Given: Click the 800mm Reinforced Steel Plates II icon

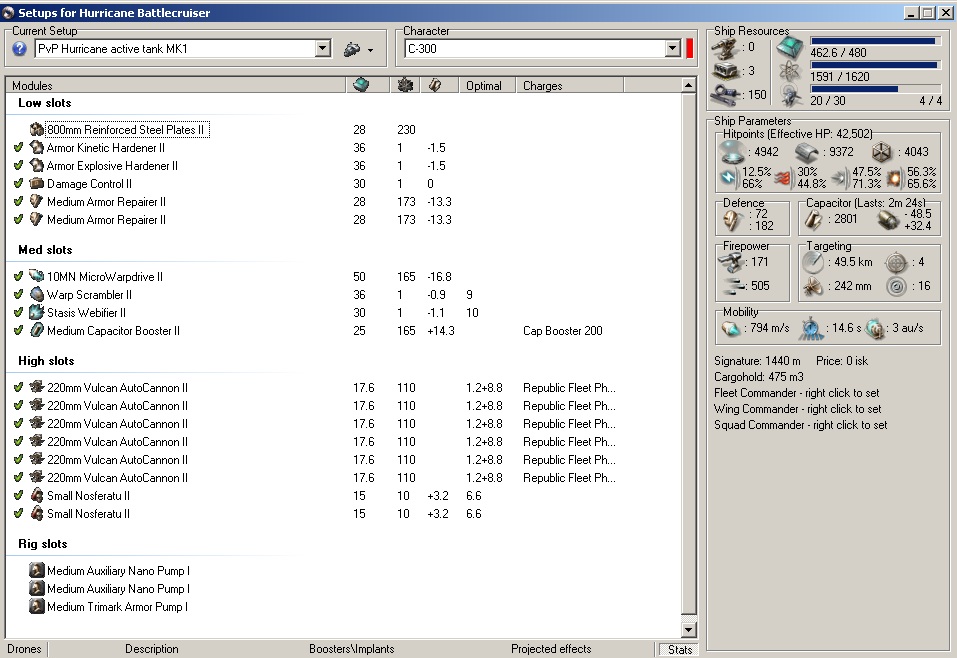Looking at the screenshot, I should (37, 129).
